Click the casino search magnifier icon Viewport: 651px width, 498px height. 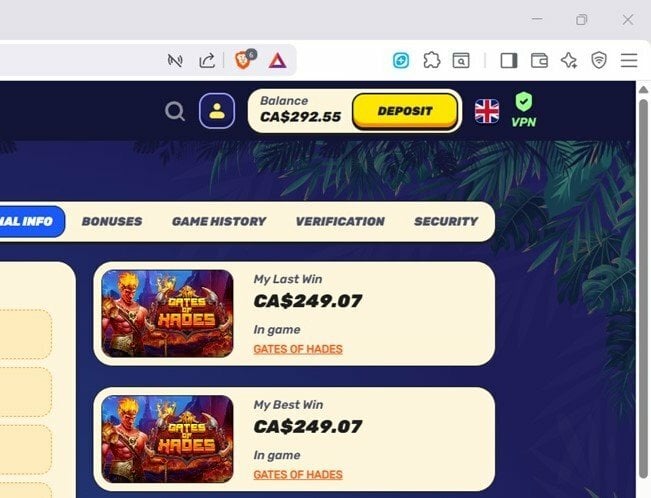175,111
